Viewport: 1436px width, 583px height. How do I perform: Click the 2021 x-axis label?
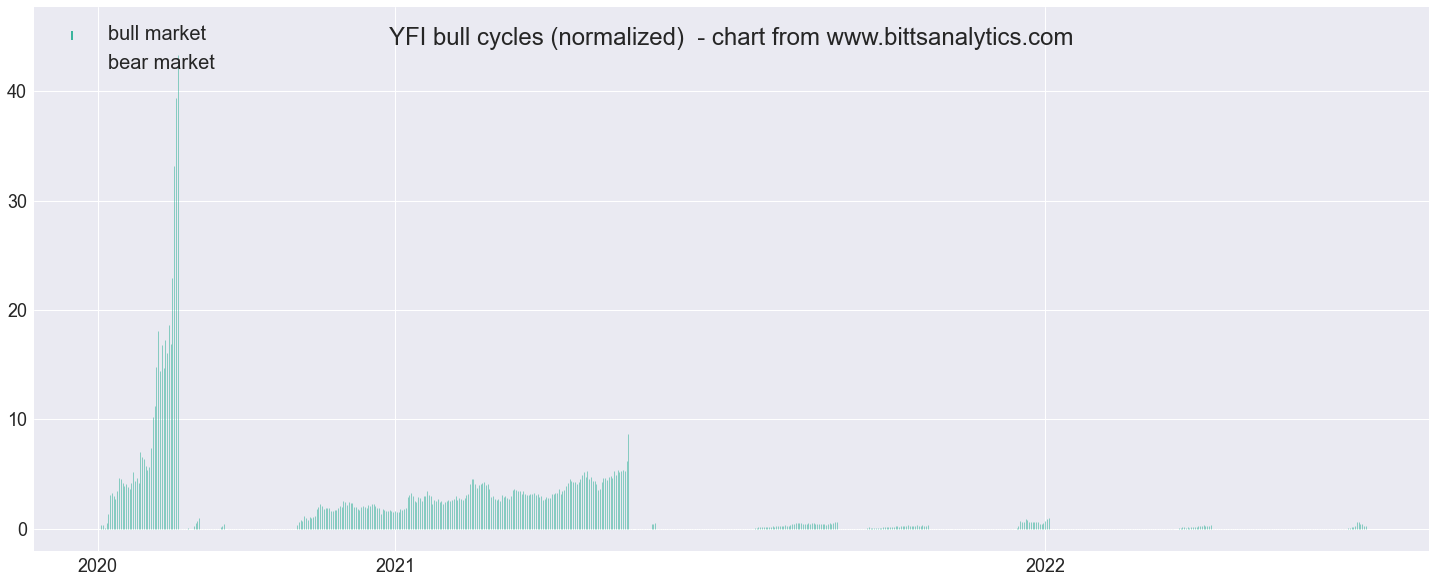pos(396,566)
